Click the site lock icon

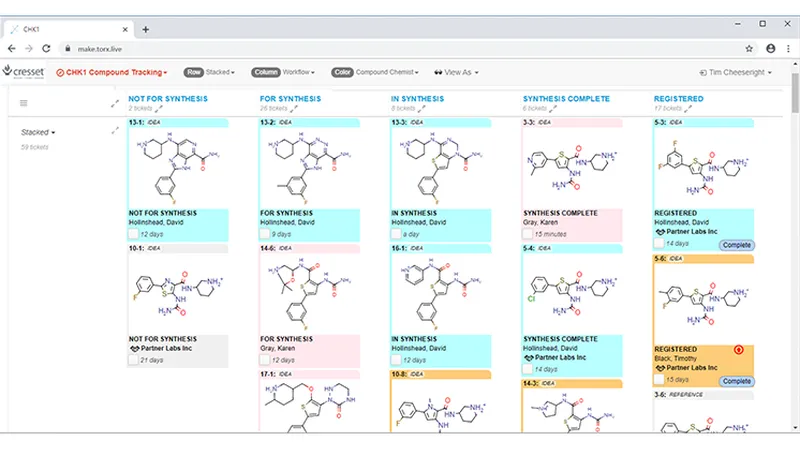click(x=68, y=48)
